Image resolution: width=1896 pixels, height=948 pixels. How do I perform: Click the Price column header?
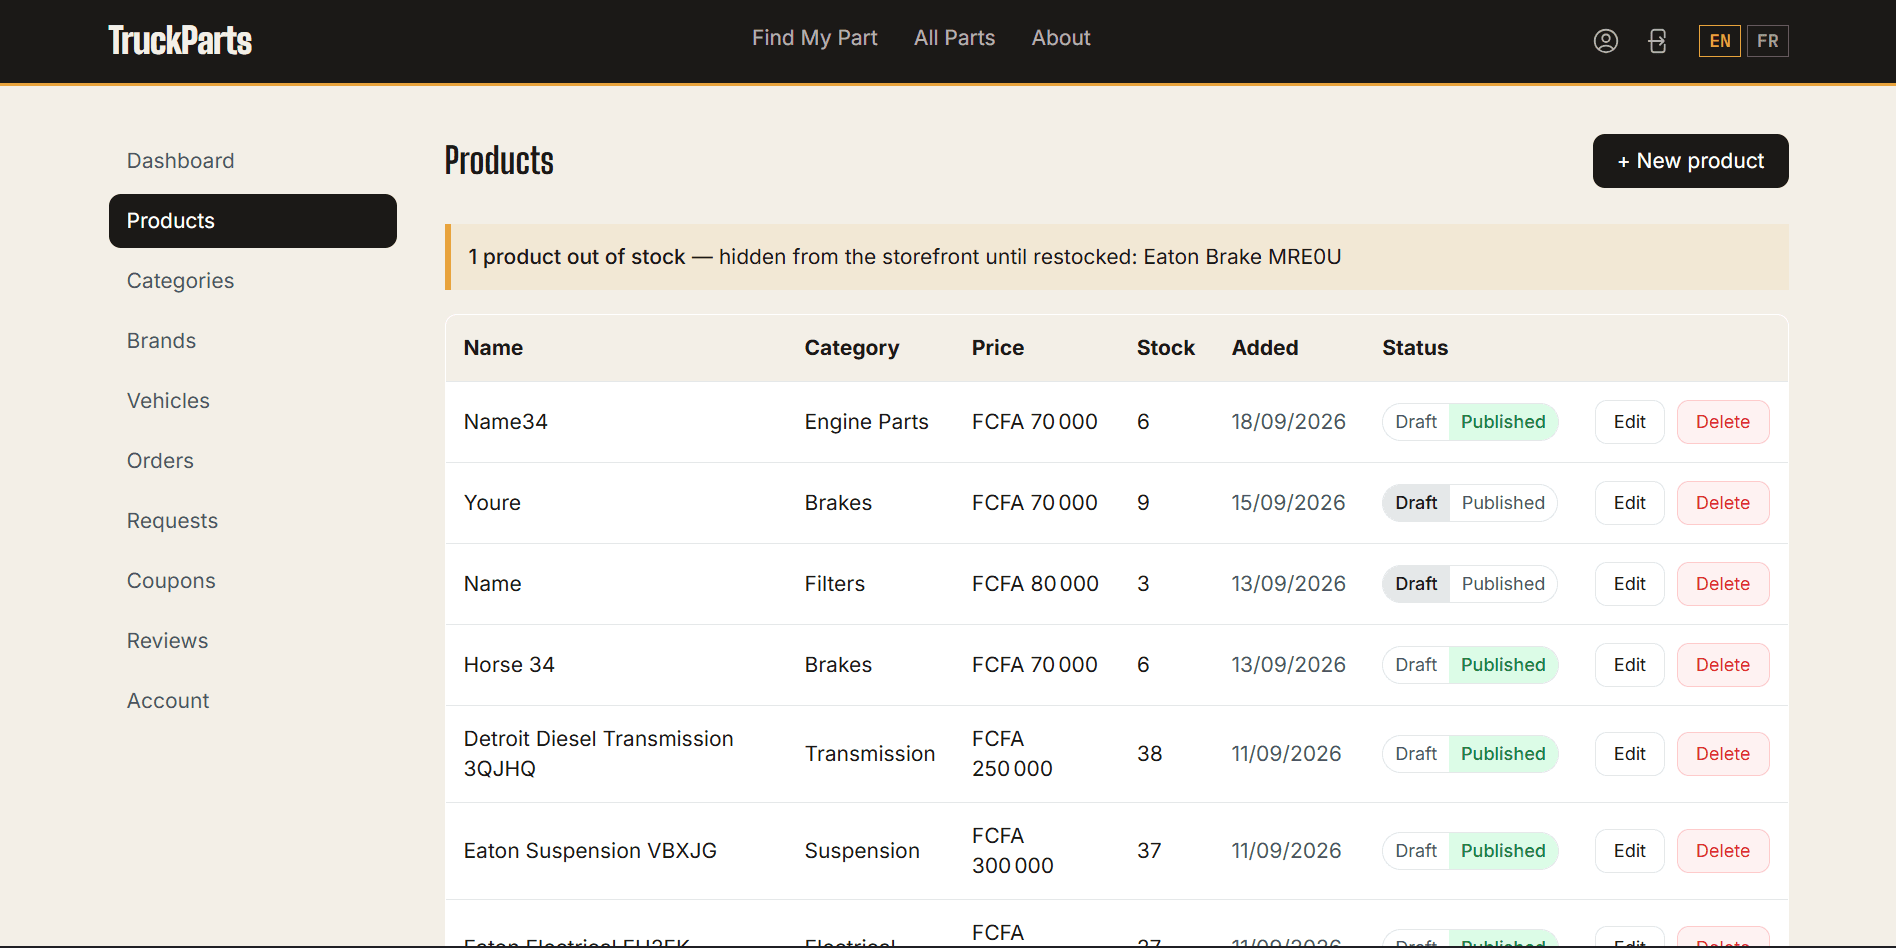pyautogui.click(x=997, y=348)
